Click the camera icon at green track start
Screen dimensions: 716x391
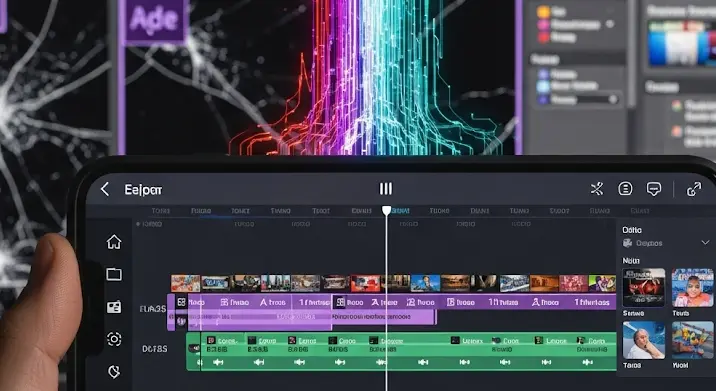tap(194, 349)
